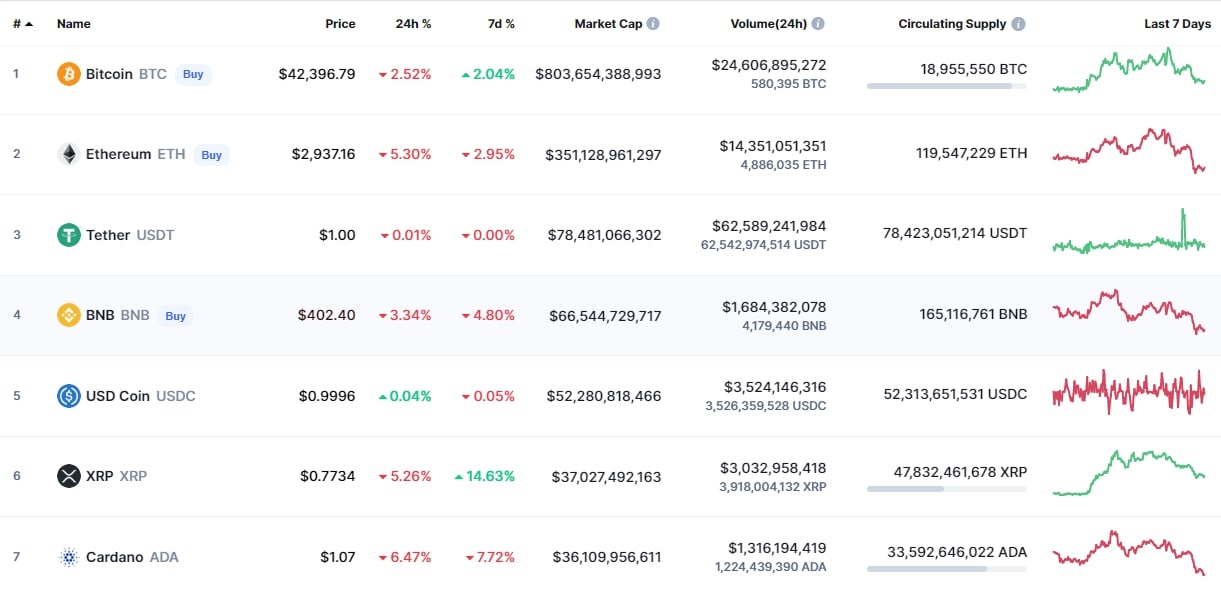Sort table by Name column
This screenshot has width=1221, height=596.
pos(74,23)
